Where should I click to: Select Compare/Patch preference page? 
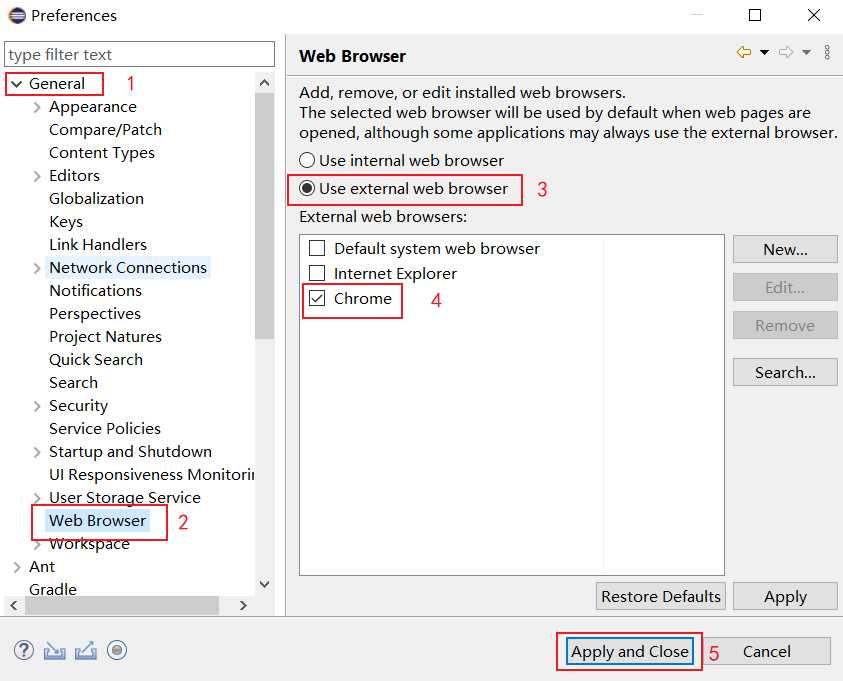point(105,130)
